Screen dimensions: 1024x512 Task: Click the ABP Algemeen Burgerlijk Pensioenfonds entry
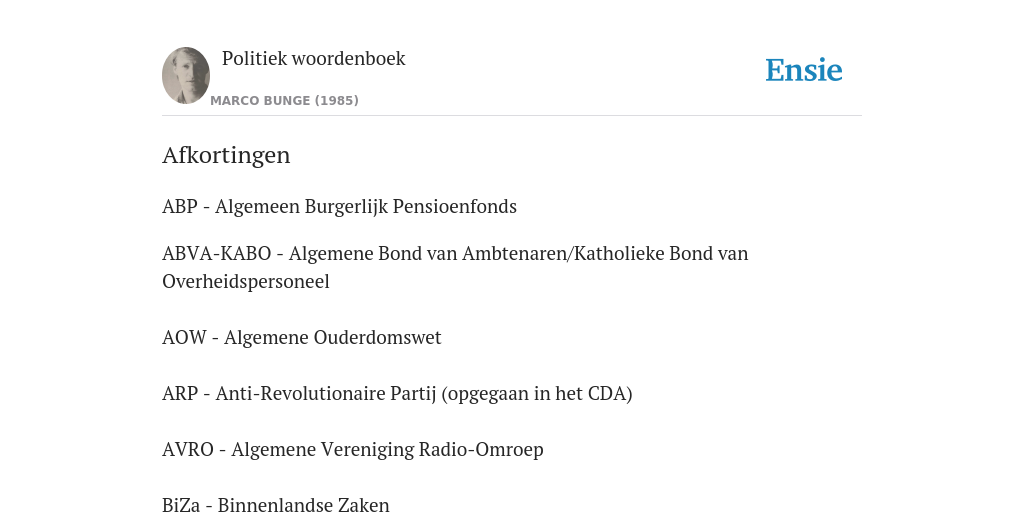pos(340,206)
